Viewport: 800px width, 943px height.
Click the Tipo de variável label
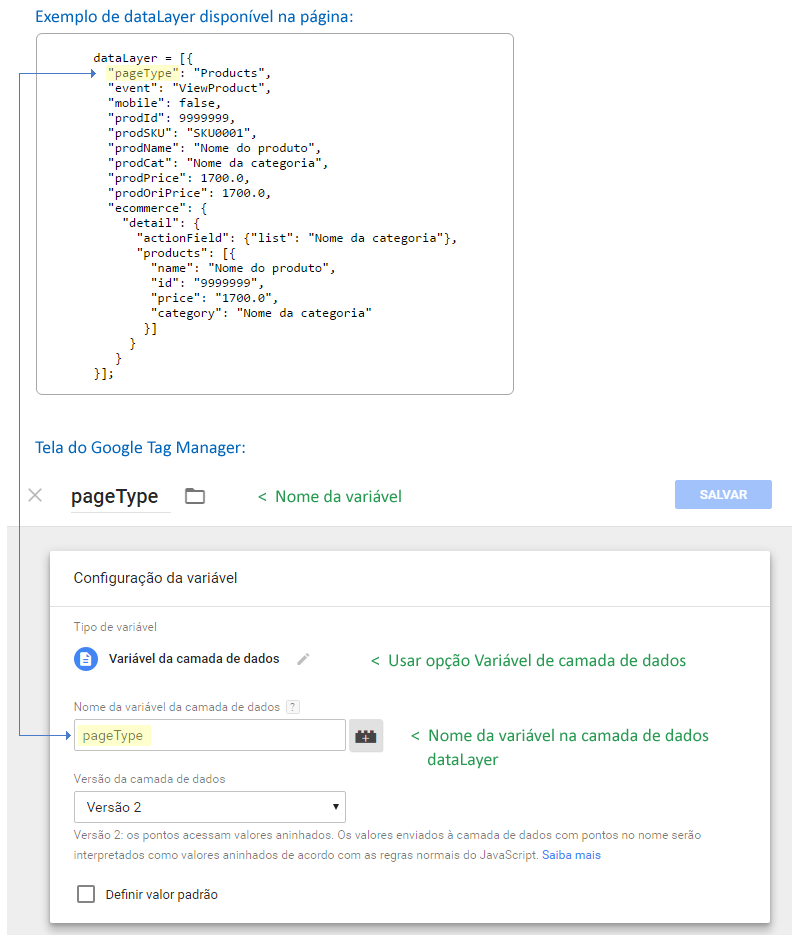click(115, 627)
